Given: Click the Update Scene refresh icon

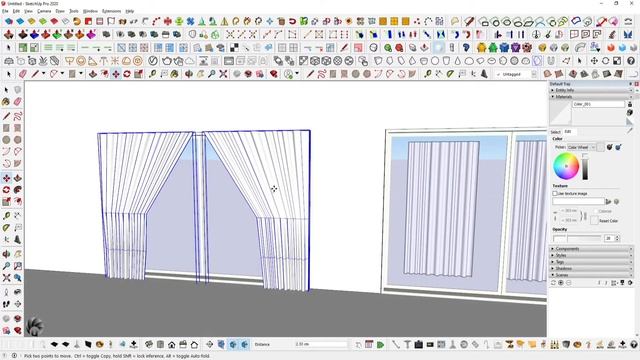Looking at the screenshot, I should tap(553, 282).
